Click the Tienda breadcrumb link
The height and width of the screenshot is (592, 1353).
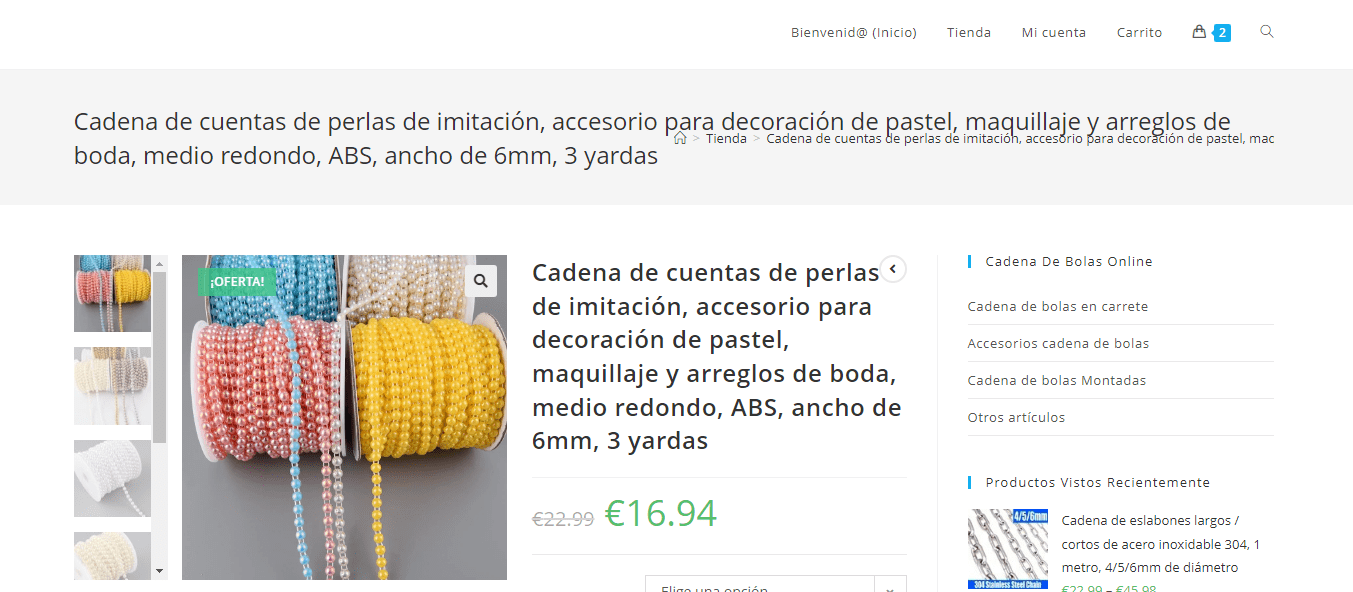click(x=726, y=138)
